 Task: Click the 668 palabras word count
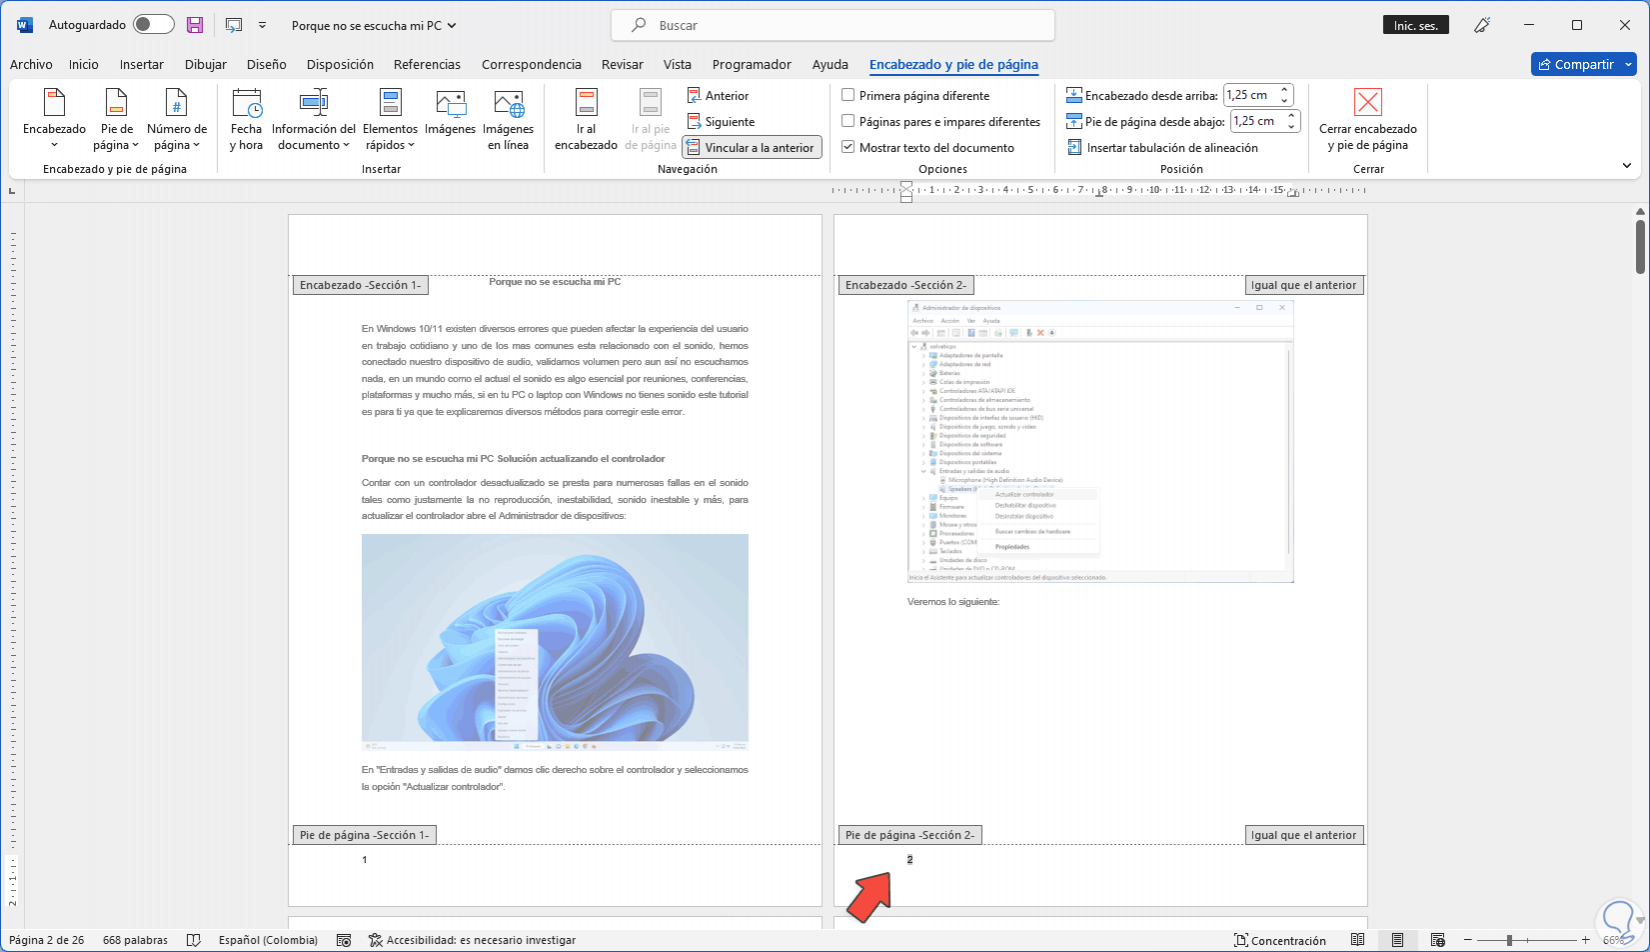[x=135, y=940]
